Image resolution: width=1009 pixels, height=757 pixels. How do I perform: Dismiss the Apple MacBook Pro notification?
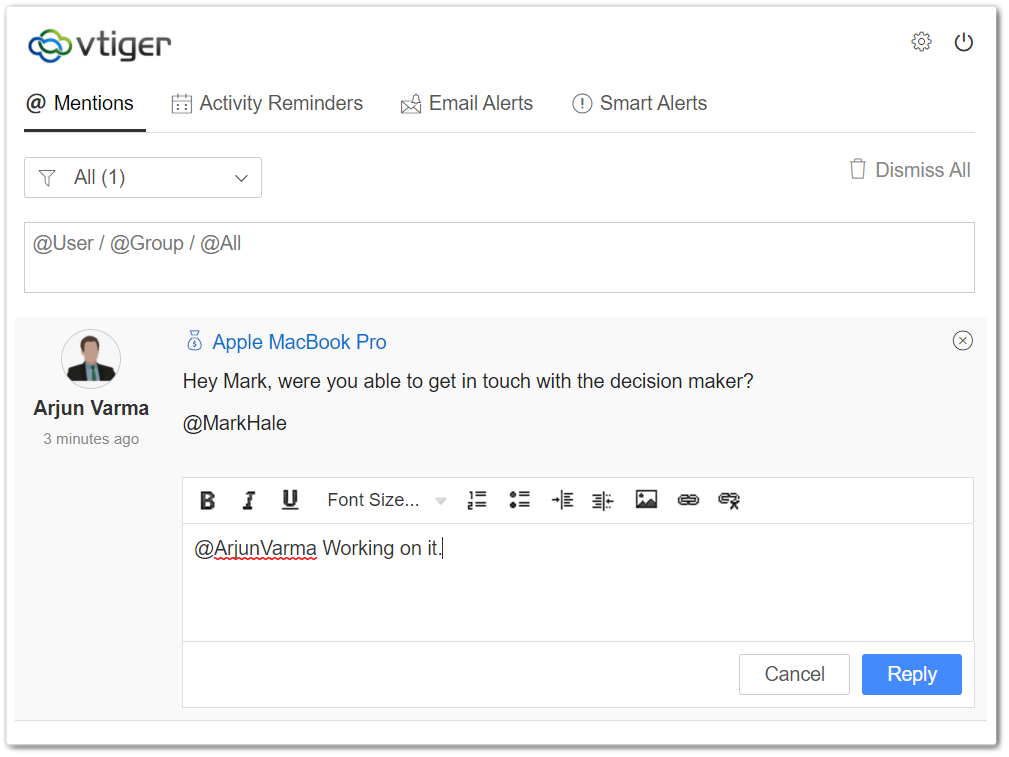[x=962, y=341]
